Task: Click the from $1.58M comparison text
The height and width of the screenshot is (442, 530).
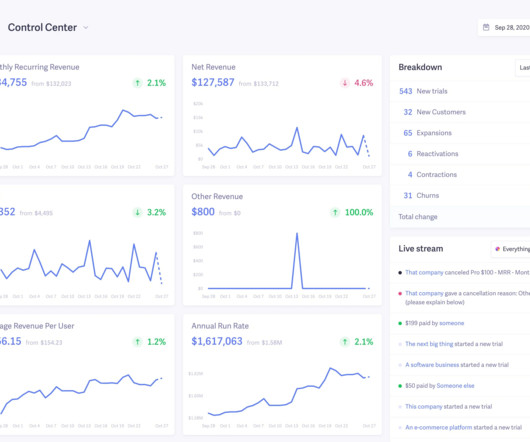Action: 264,343
